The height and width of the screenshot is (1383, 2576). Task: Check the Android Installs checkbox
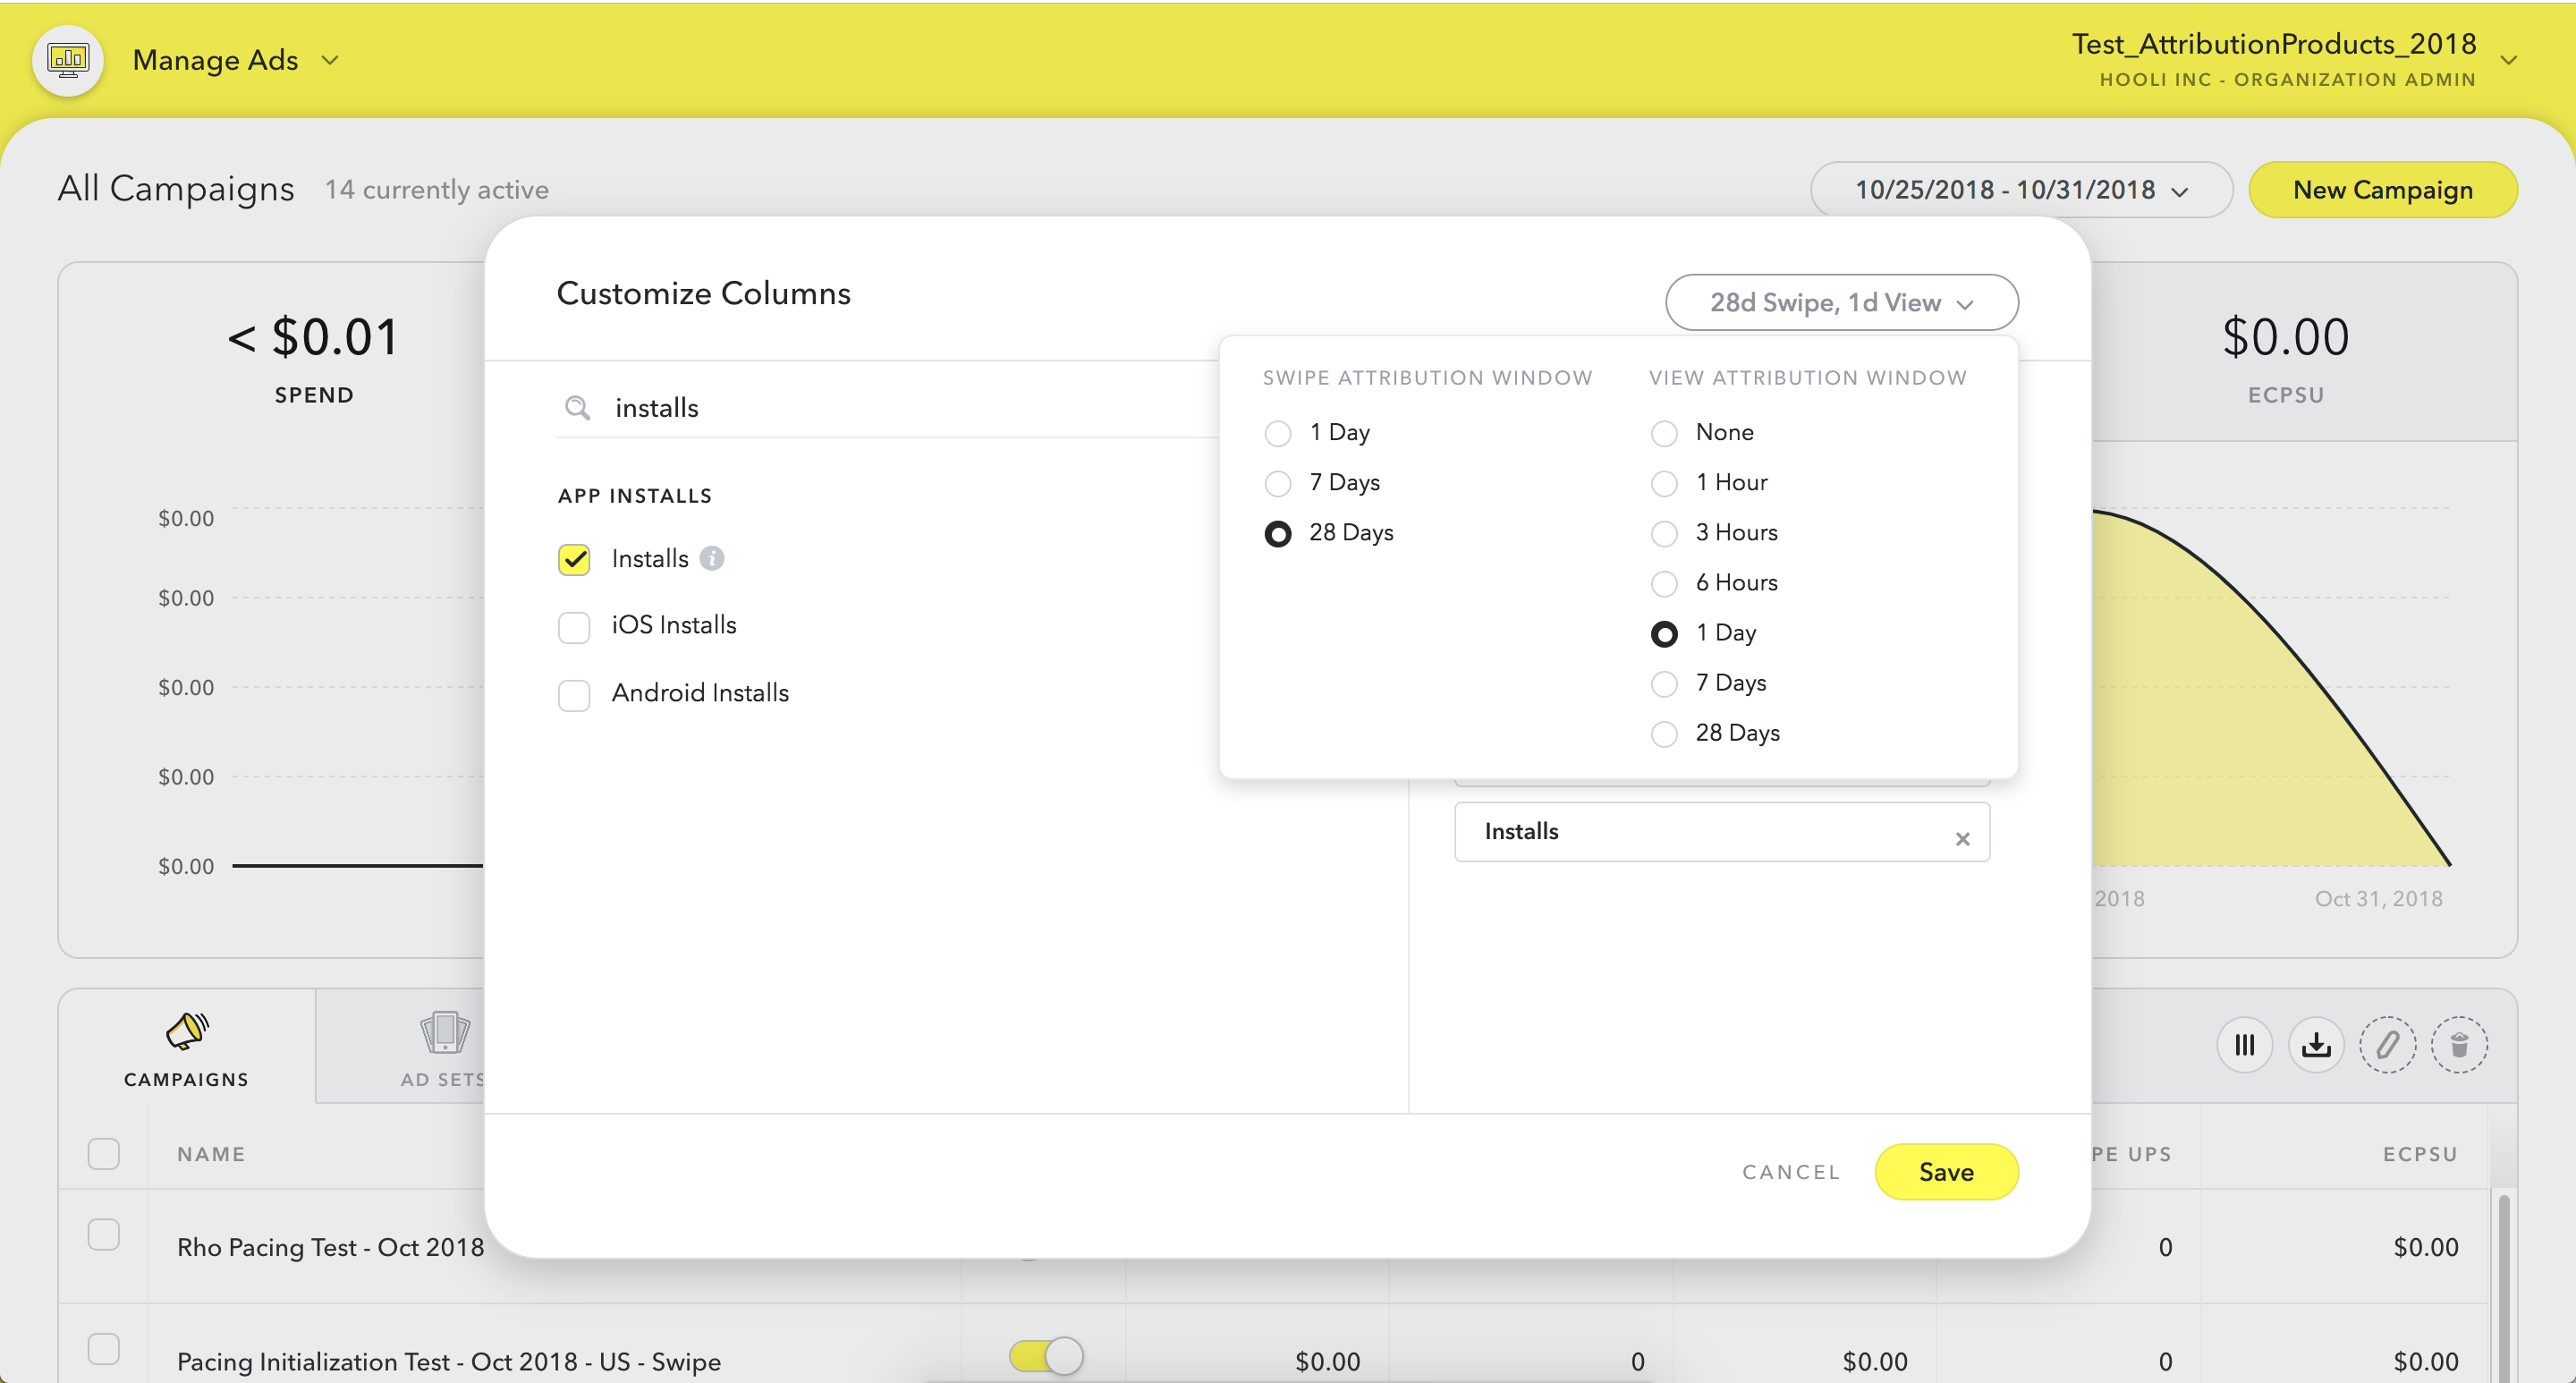[x=574, y=694]
